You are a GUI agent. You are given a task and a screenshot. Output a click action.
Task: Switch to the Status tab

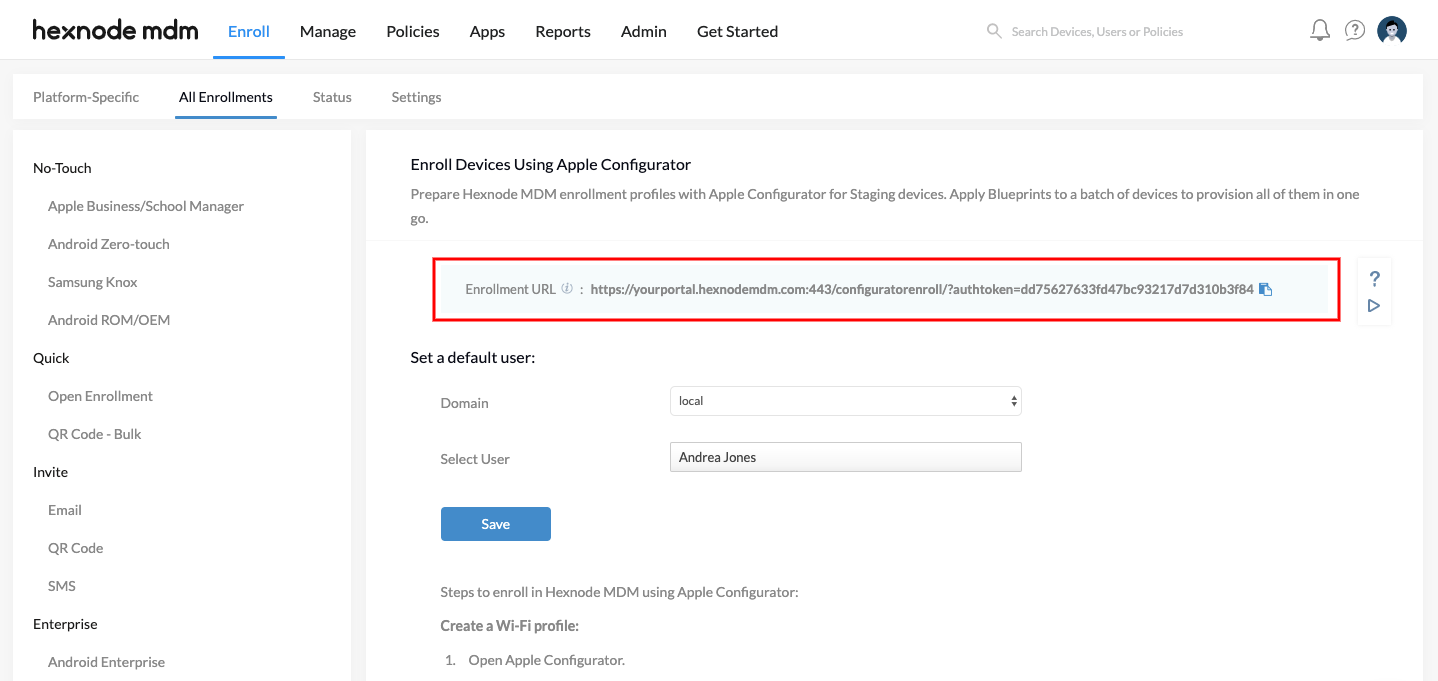332,97
